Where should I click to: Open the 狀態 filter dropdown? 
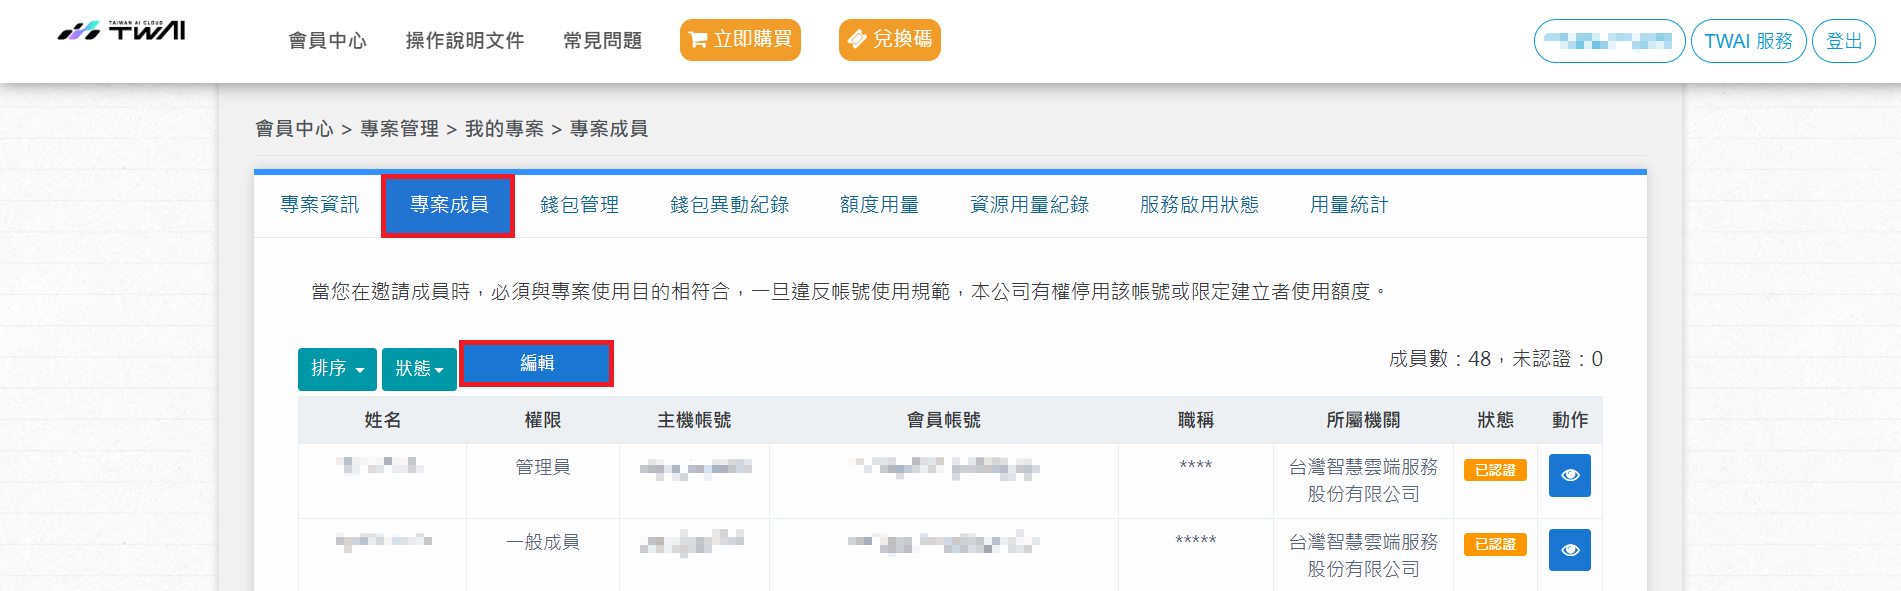tap(419, 369)
